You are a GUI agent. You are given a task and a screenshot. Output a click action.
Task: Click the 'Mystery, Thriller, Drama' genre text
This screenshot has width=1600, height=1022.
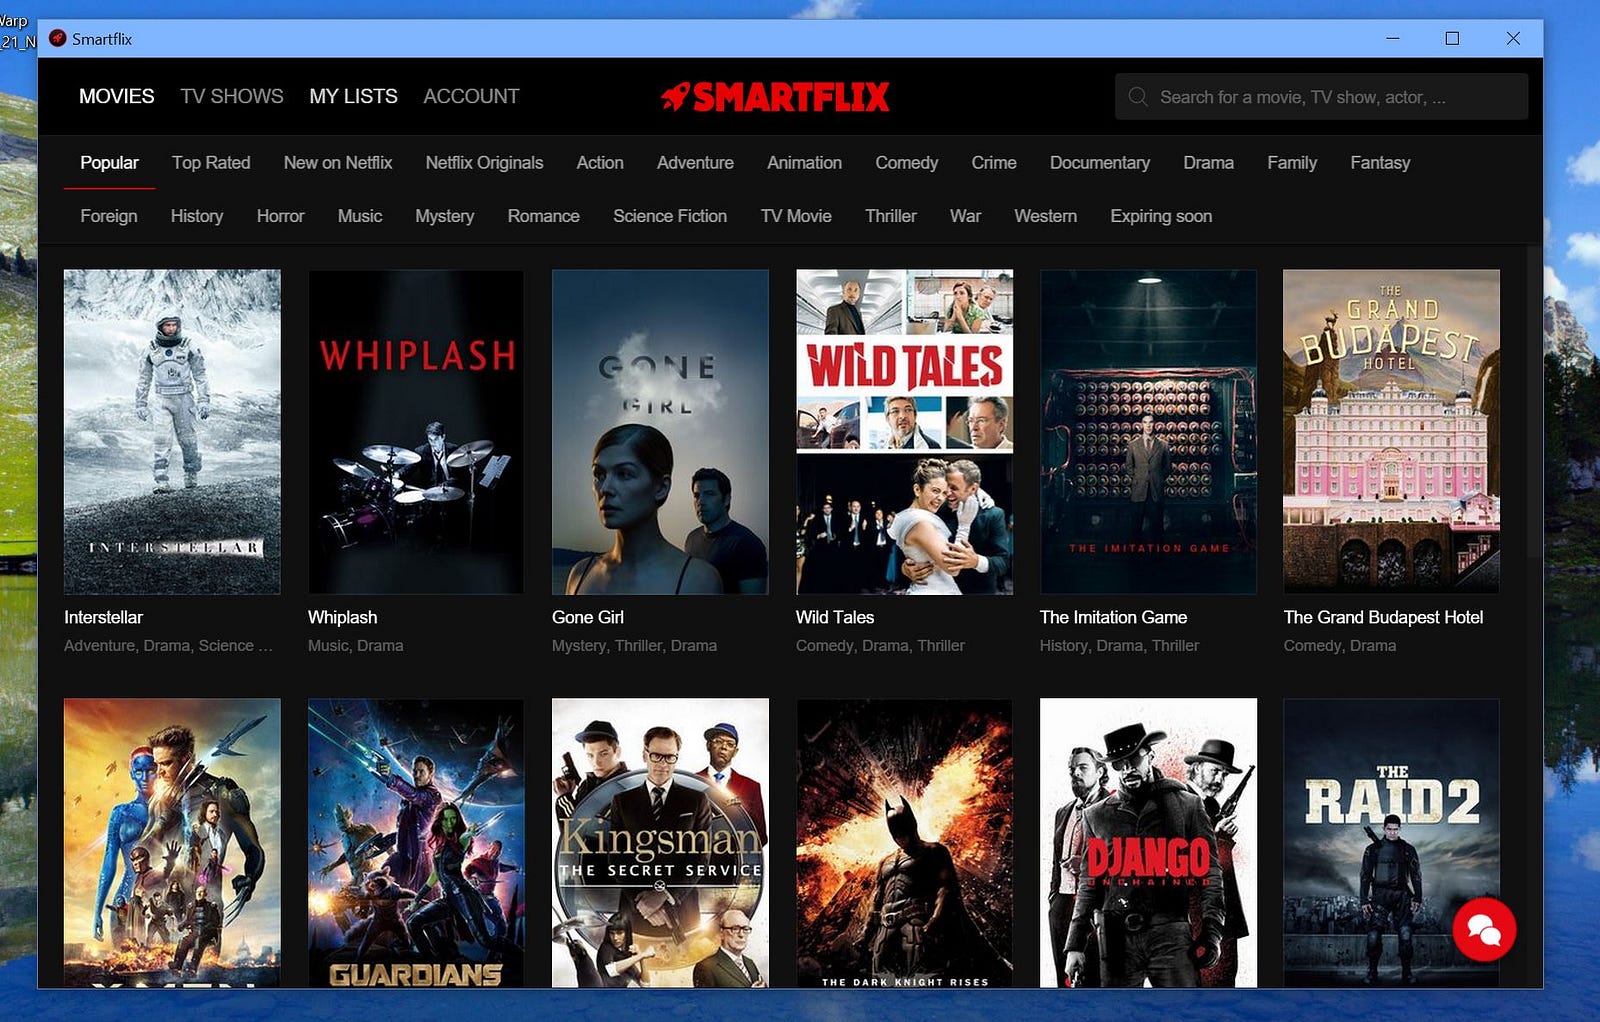(635, 646)
